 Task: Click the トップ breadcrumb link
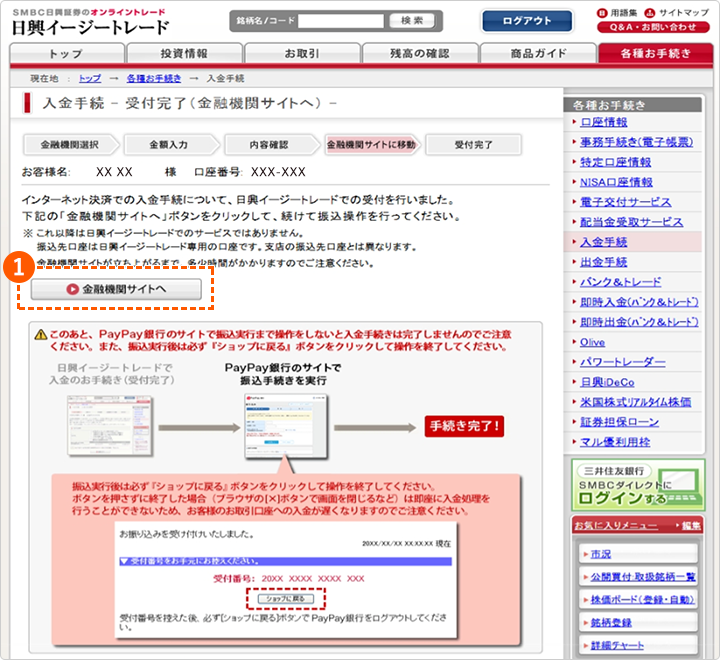tap(90, 79)
